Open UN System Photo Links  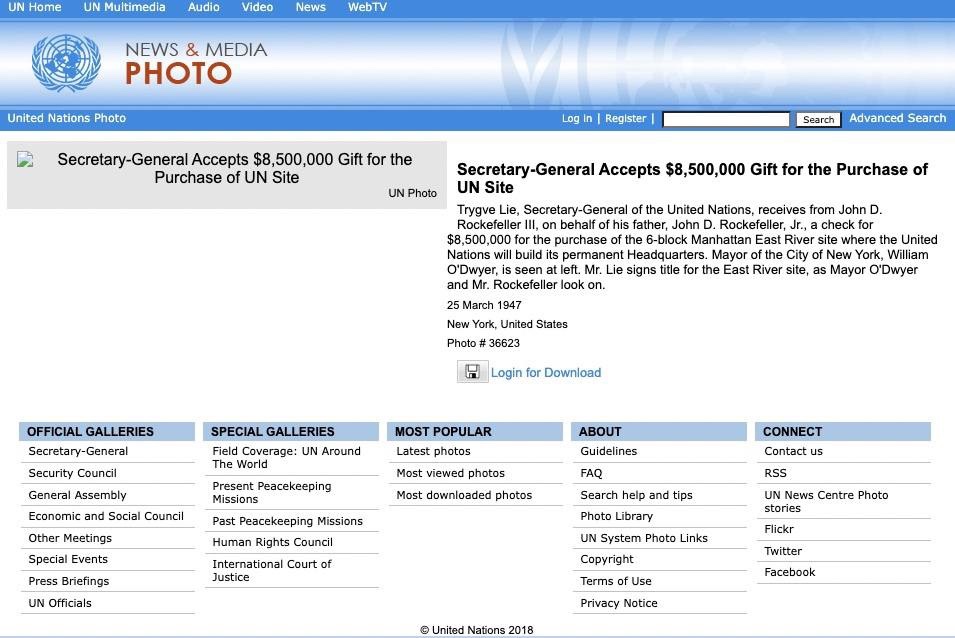click(x=644, y=538)
